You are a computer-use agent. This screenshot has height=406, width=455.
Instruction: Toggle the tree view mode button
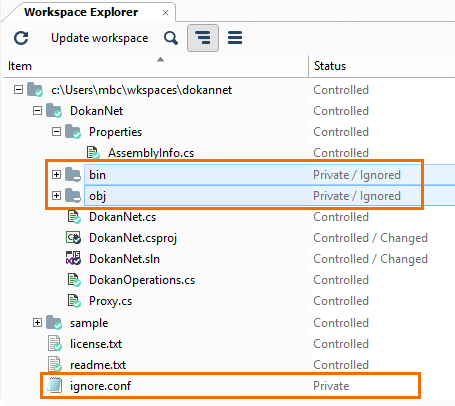[203, 38]
